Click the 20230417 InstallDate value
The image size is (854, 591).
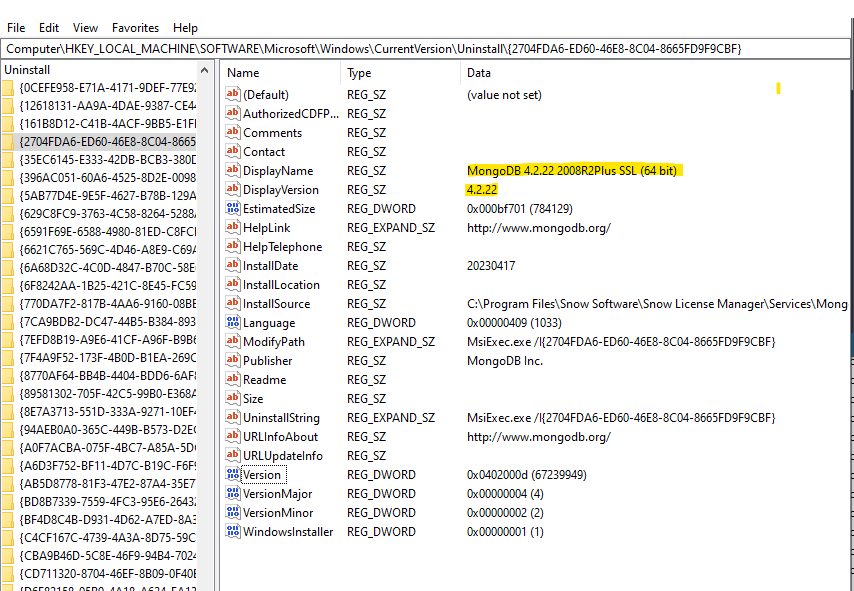click(491, 266)
